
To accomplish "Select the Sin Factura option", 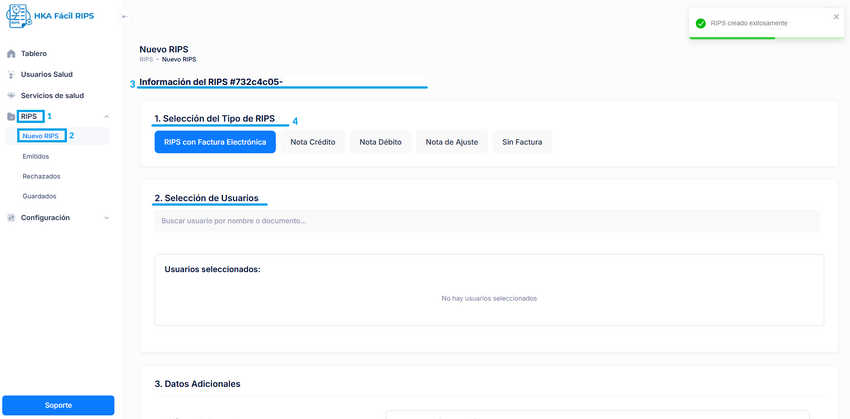I will pos(522,142).
